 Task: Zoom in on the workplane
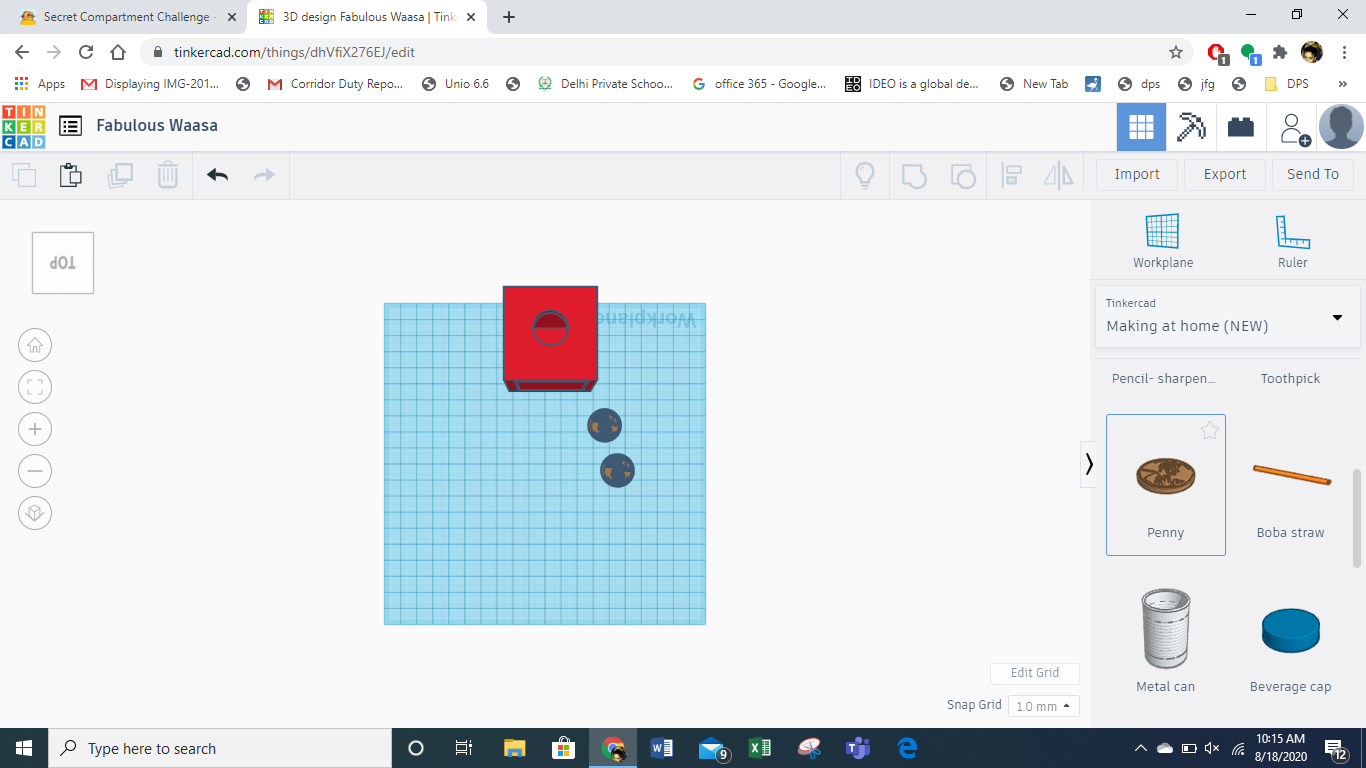click(x=35, y=430)
